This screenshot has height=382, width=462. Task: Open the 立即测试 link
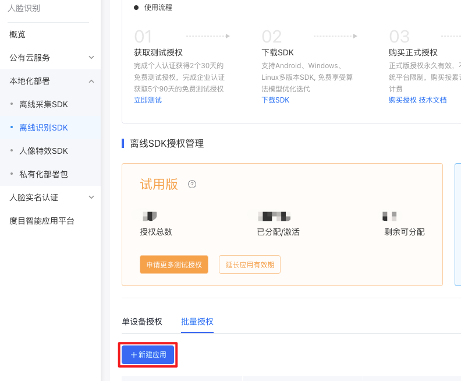[148, 100]
